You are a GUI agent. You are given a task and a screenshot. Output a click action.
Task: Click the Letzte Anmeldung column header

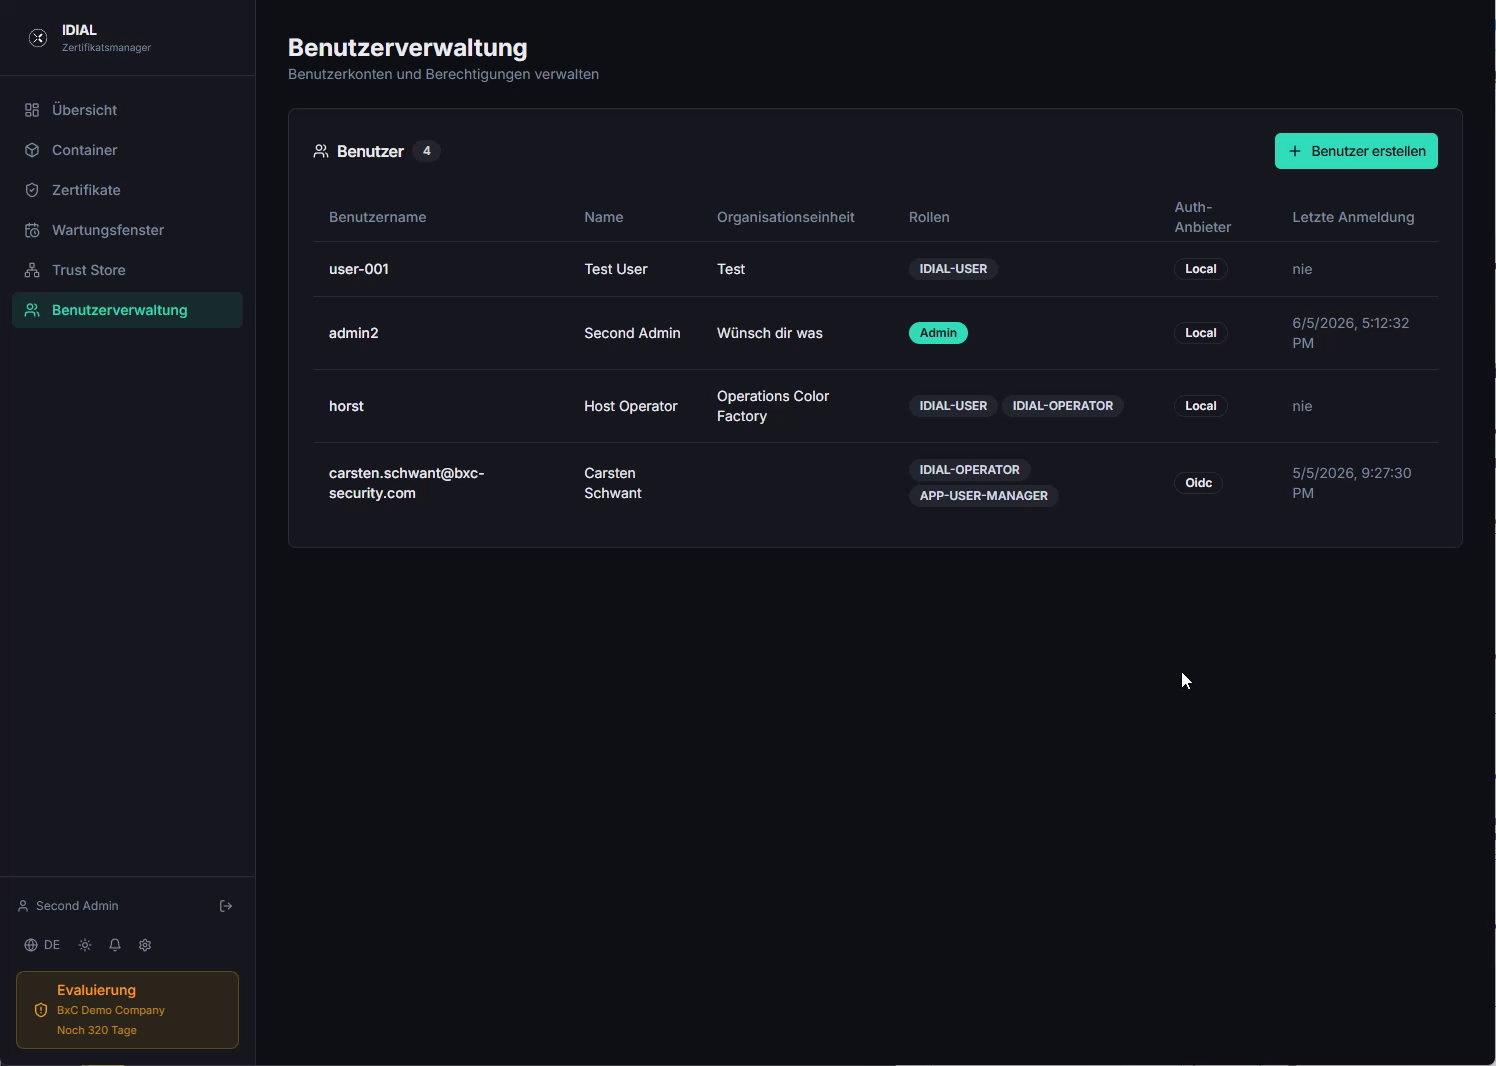coord(1353,217)
